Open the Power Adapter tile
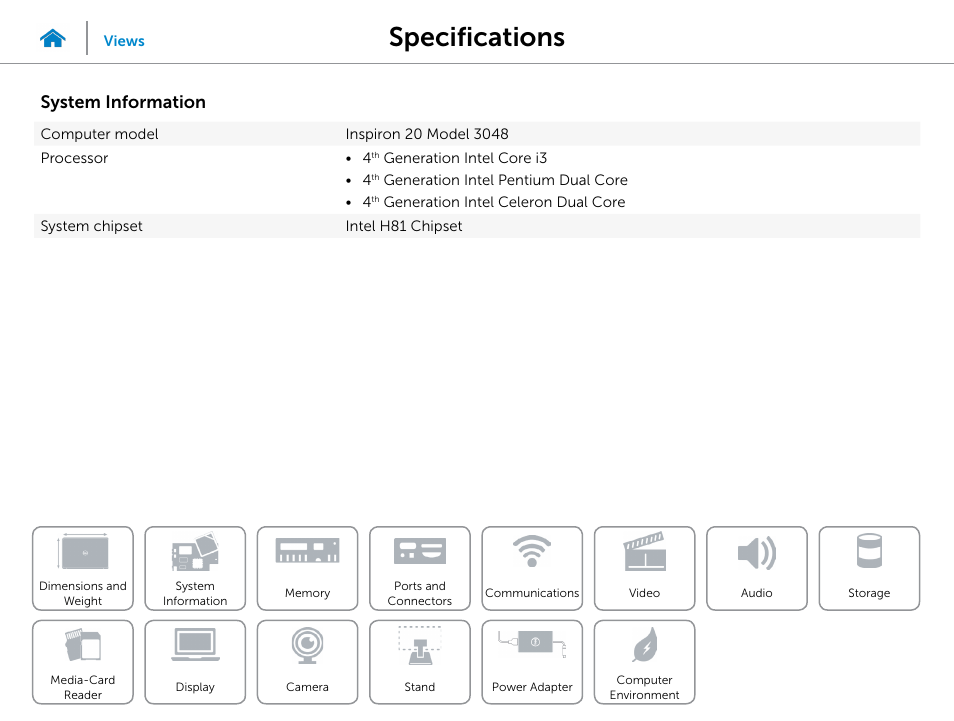The height and width of the screenshot is (721, 954). tap(532, 662)
